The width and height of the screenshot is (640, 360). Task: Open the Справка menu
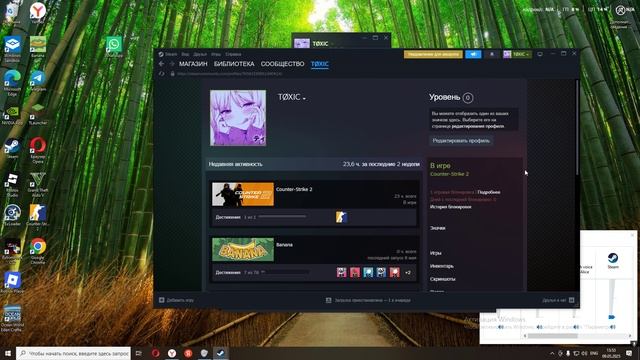pyautogui.click(x=233, y=54)
